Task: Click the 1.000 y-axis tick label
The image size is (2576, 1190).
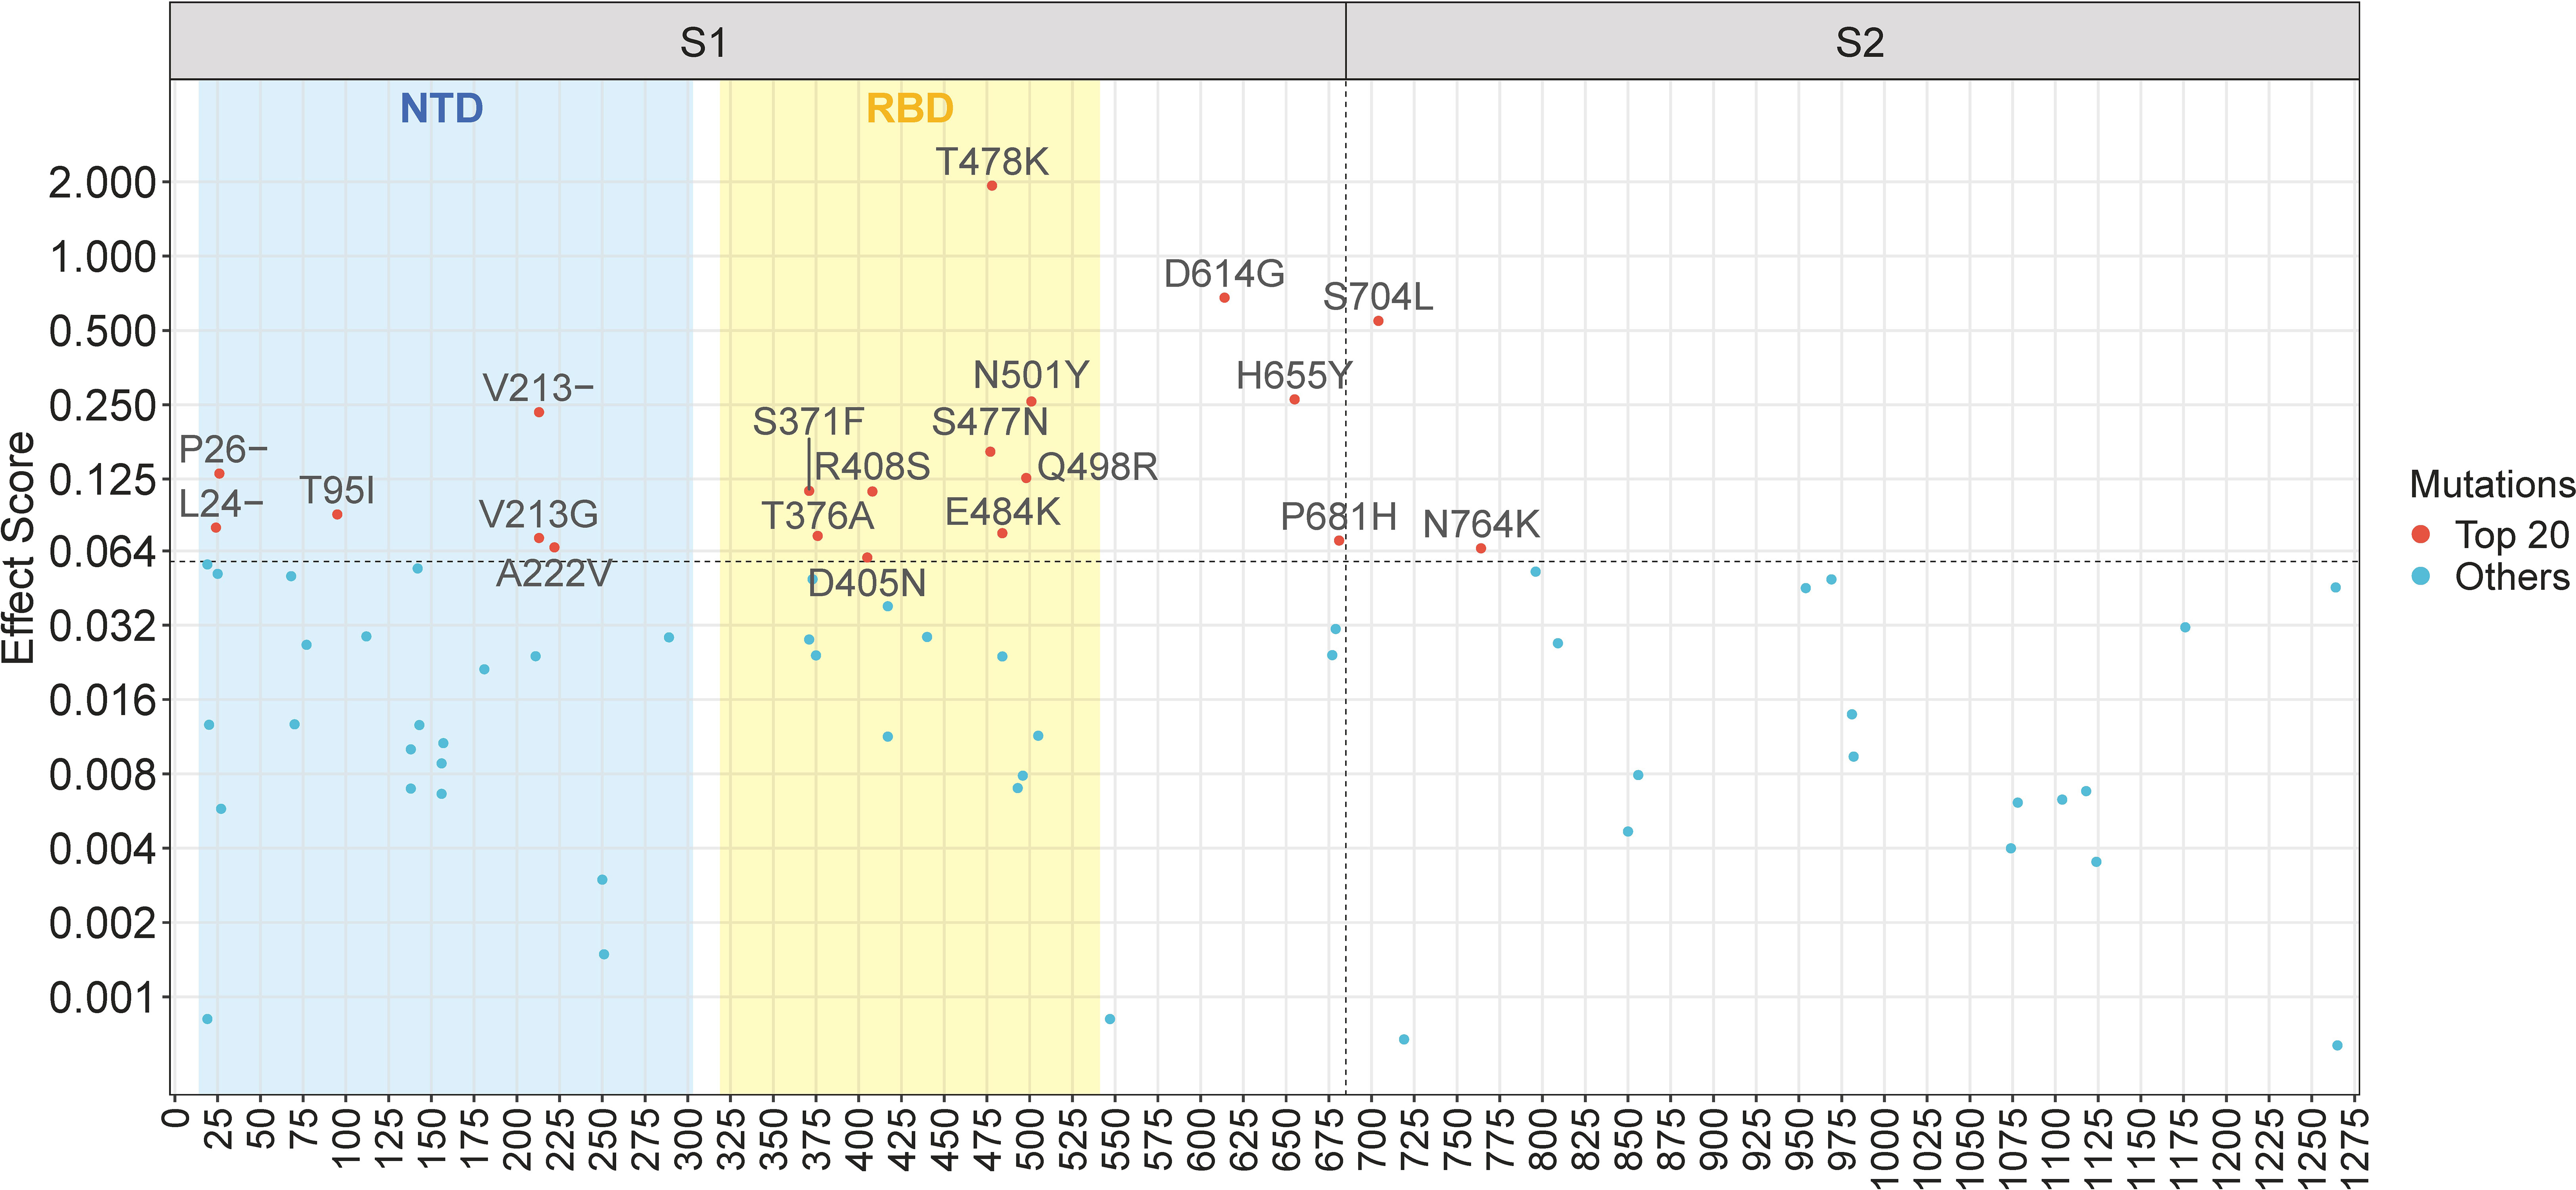Action: pos(103,257)
